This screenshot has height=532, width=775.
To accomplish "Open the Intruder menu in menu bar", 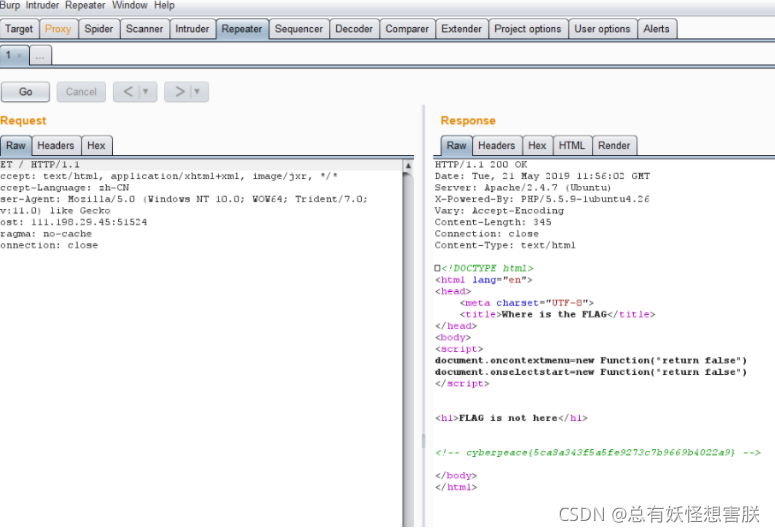I will coord(42,5).
